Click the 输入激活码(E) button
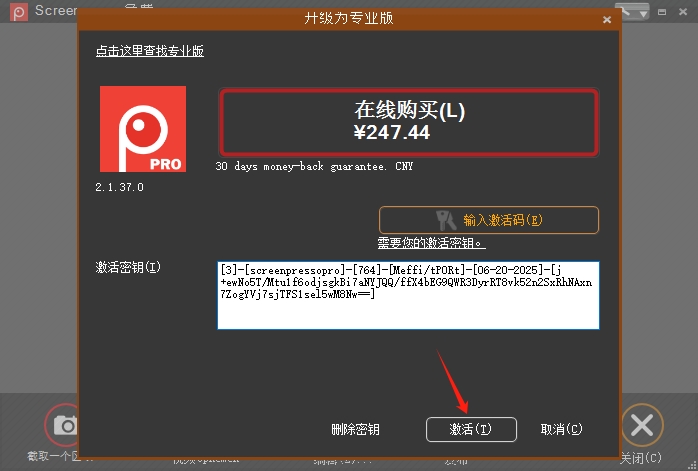Image resolution: width=698 pixels, height=471 pixels. 488,220
